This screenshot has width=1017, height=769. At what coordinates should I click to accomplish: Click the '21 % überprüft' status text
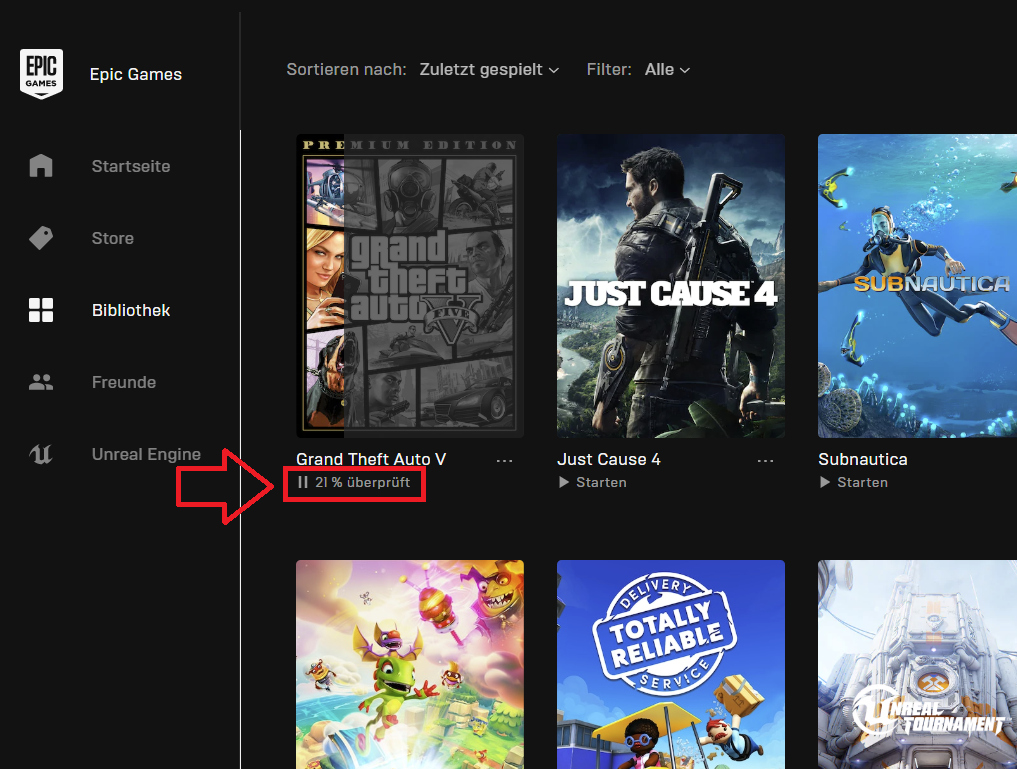click(363, 482)
